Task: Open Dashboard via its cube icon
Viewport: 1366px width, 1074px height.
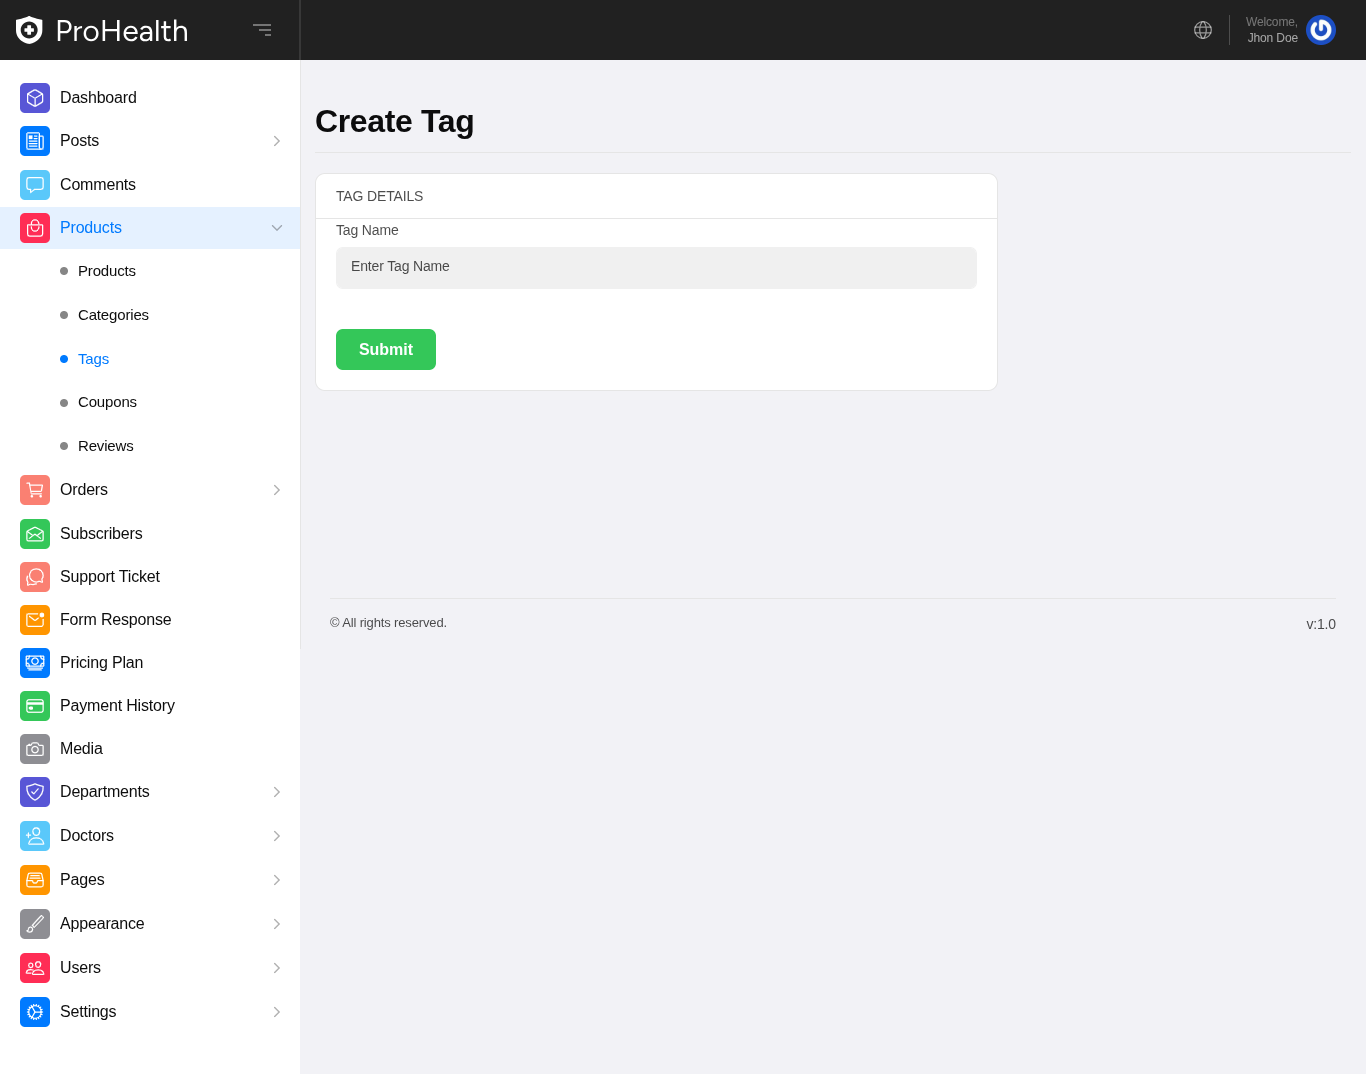Action: pyautogui.click(x=35, y=98)
